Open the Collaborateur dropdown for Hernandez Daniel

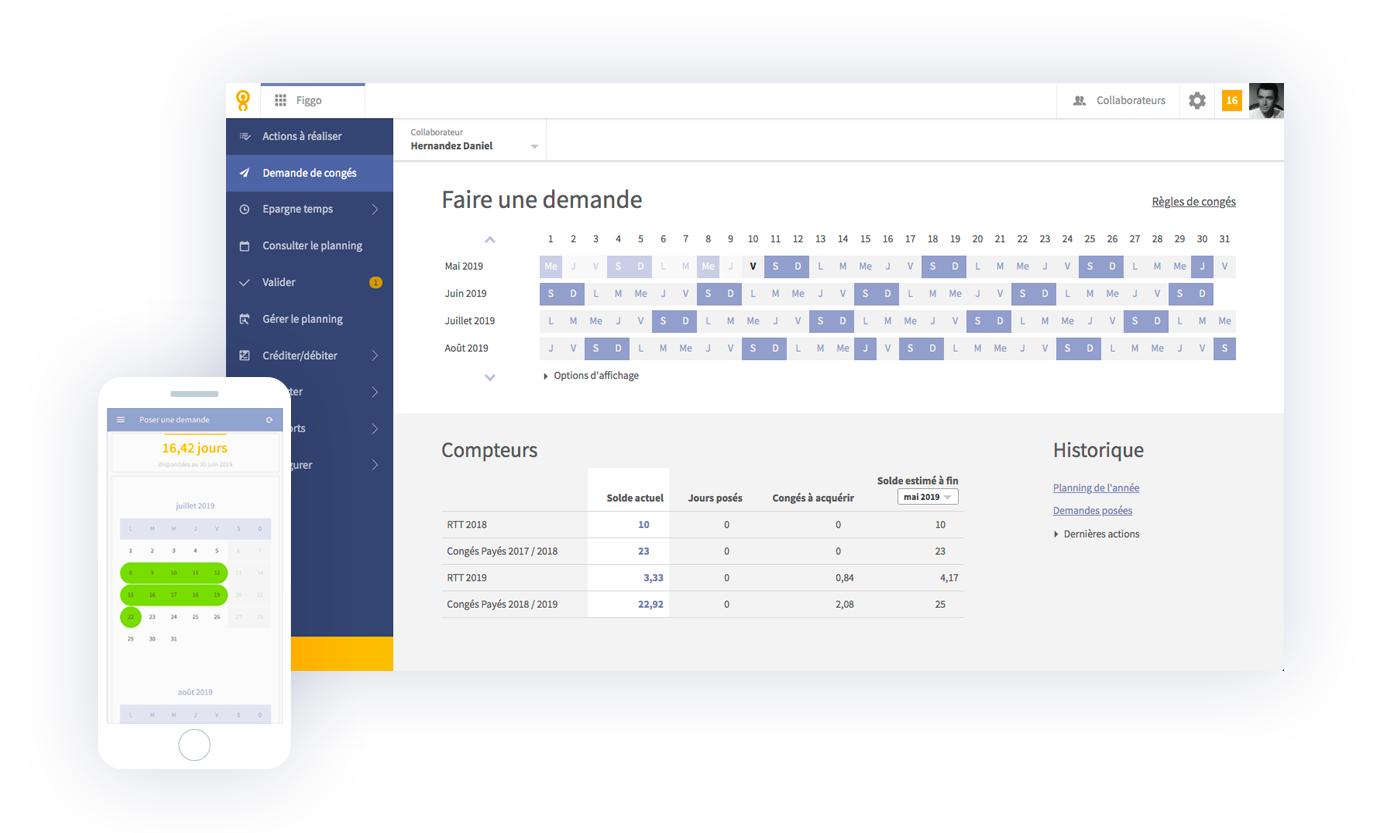click(476, 140)
